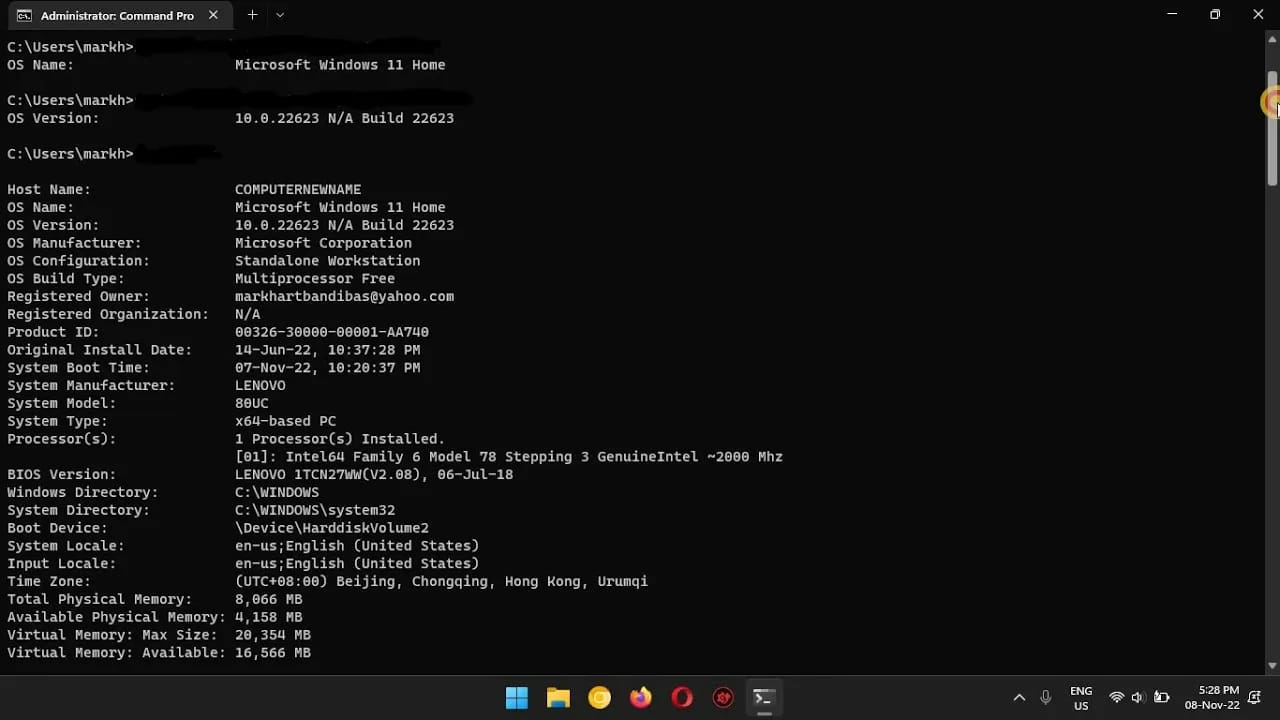Screen dimensions: 1280x720
Task: Switch keyboard language via ENG US indicator
Action: 1081,697
